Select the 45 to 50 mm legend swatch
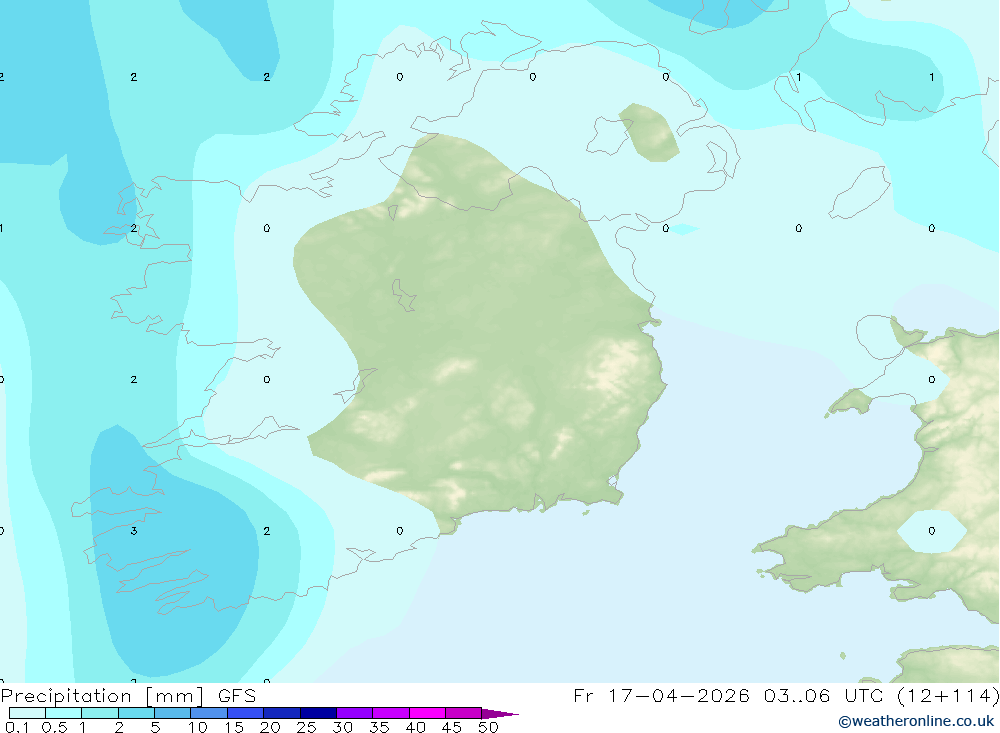 (x=463, y=713)
